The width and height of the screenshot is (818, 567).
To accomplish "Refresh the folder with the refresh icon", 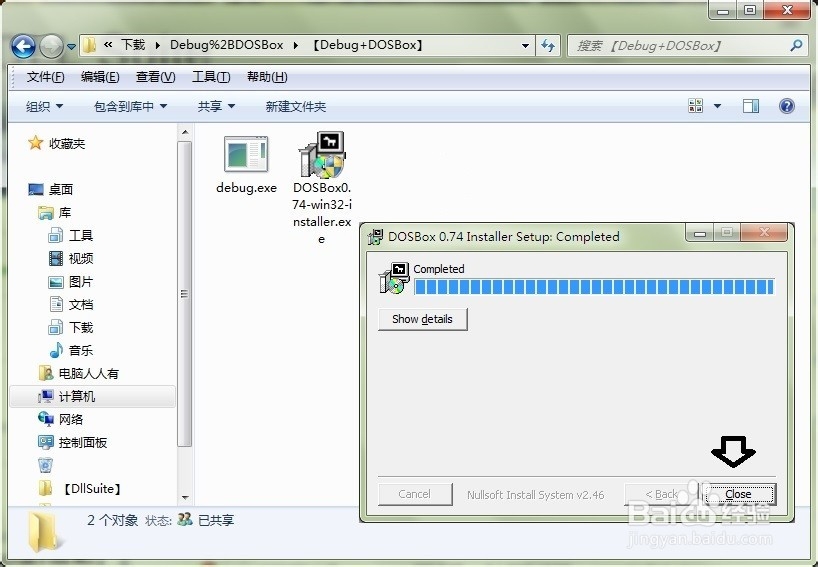I will [548, 46].
